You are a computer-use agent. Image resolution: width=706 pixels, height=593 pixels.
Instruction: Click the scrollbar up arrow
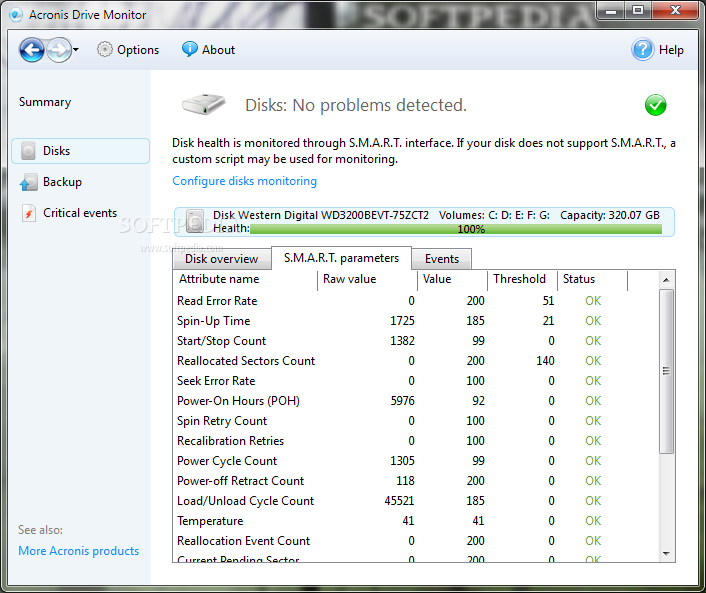pos(666,280)
